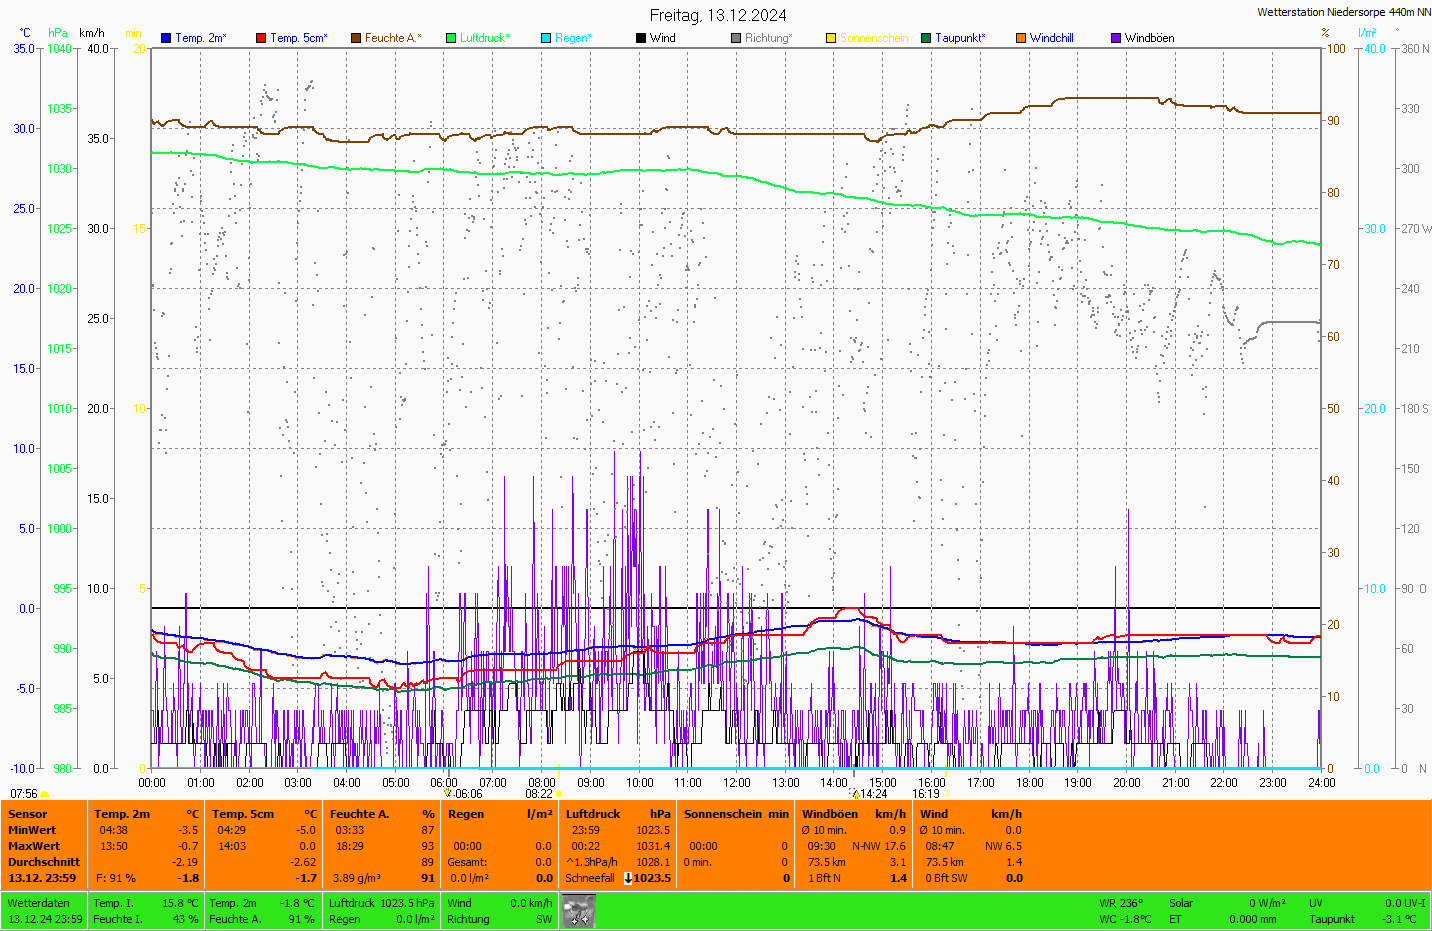Click the Windböen header in the stats table
Viewport: 1432px width, 931px height.
(x=829, y=814)
